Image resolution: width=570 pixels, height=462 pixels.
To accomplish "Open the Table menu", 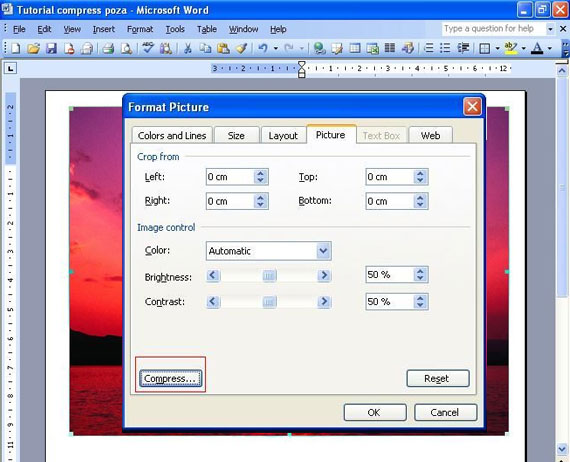I will [207, 29].
